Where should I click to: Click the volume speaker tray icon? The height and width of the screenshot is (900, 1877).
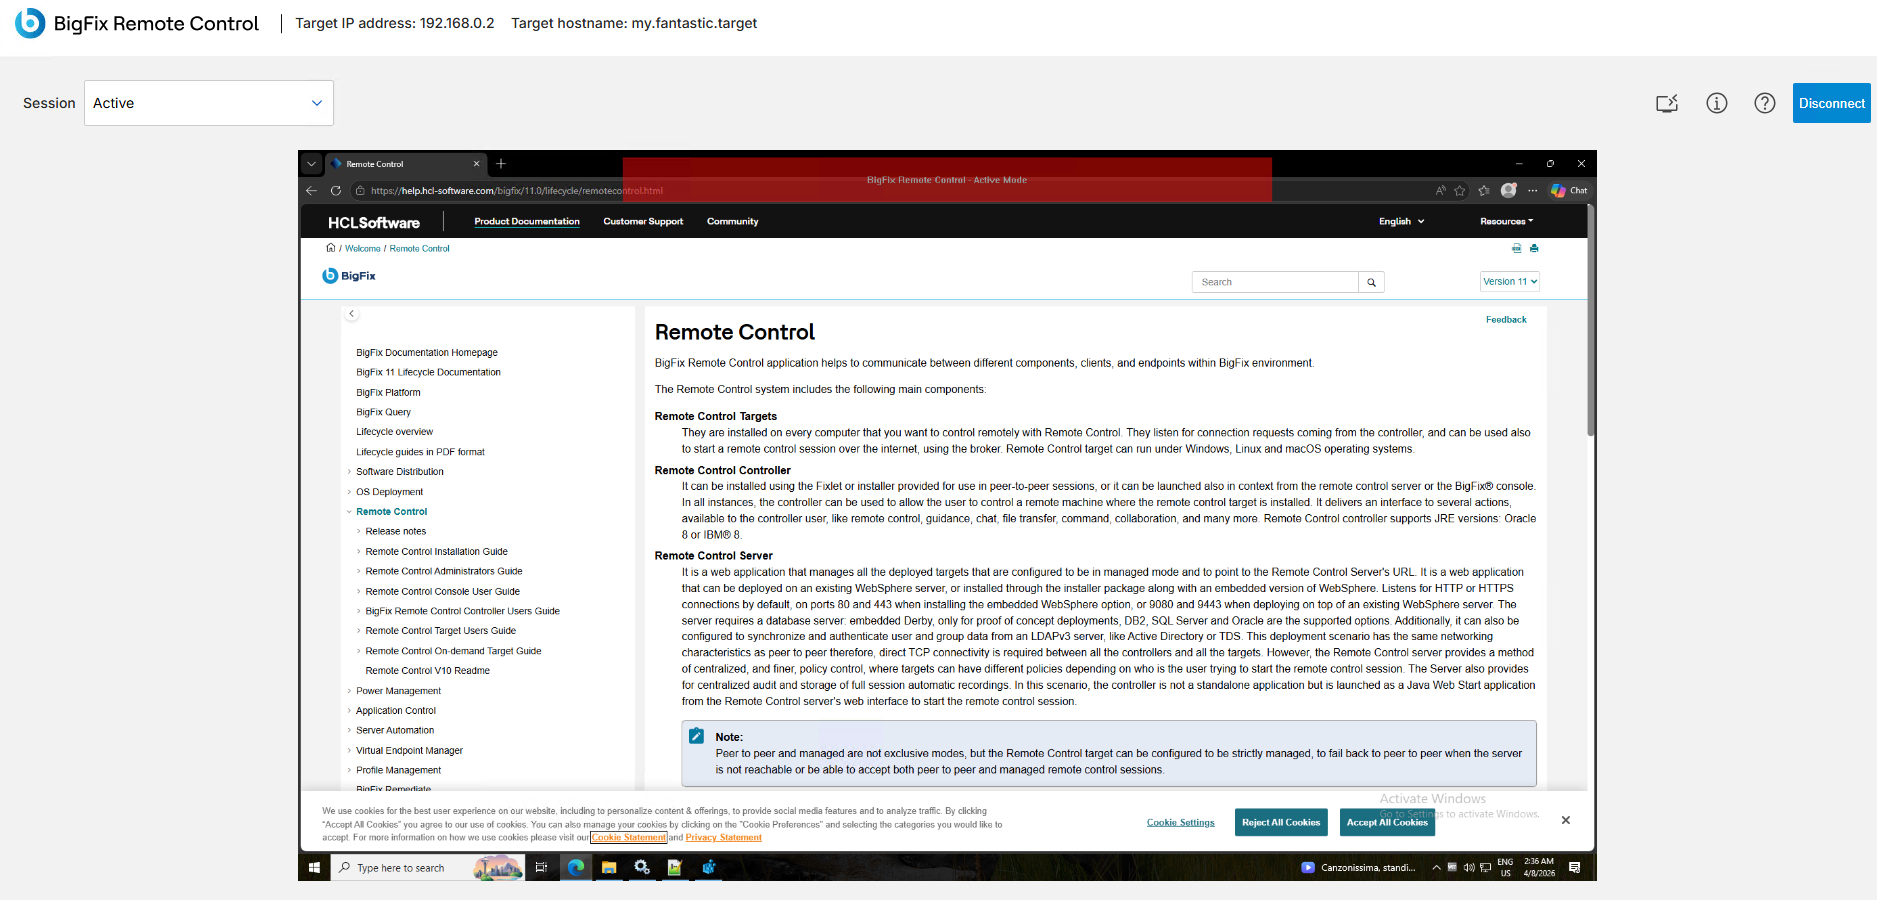(1469, 868)
